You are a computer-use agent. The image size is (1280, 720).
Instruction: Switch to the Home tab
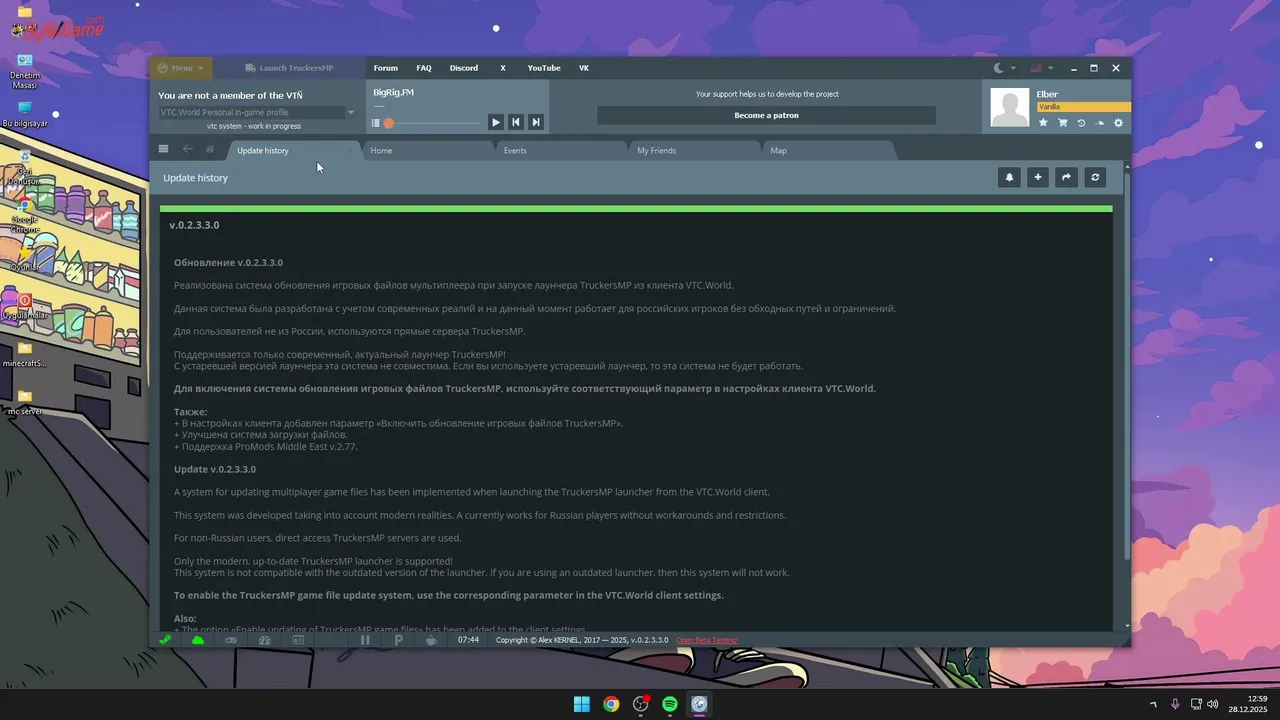point(427,150)
